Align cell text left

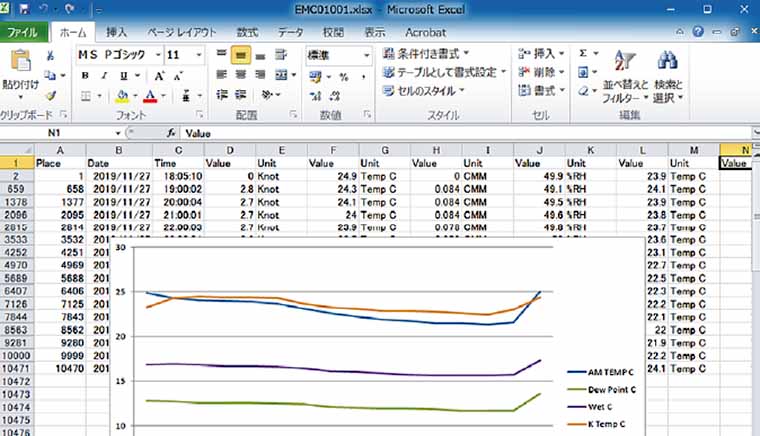pos(222,75)
